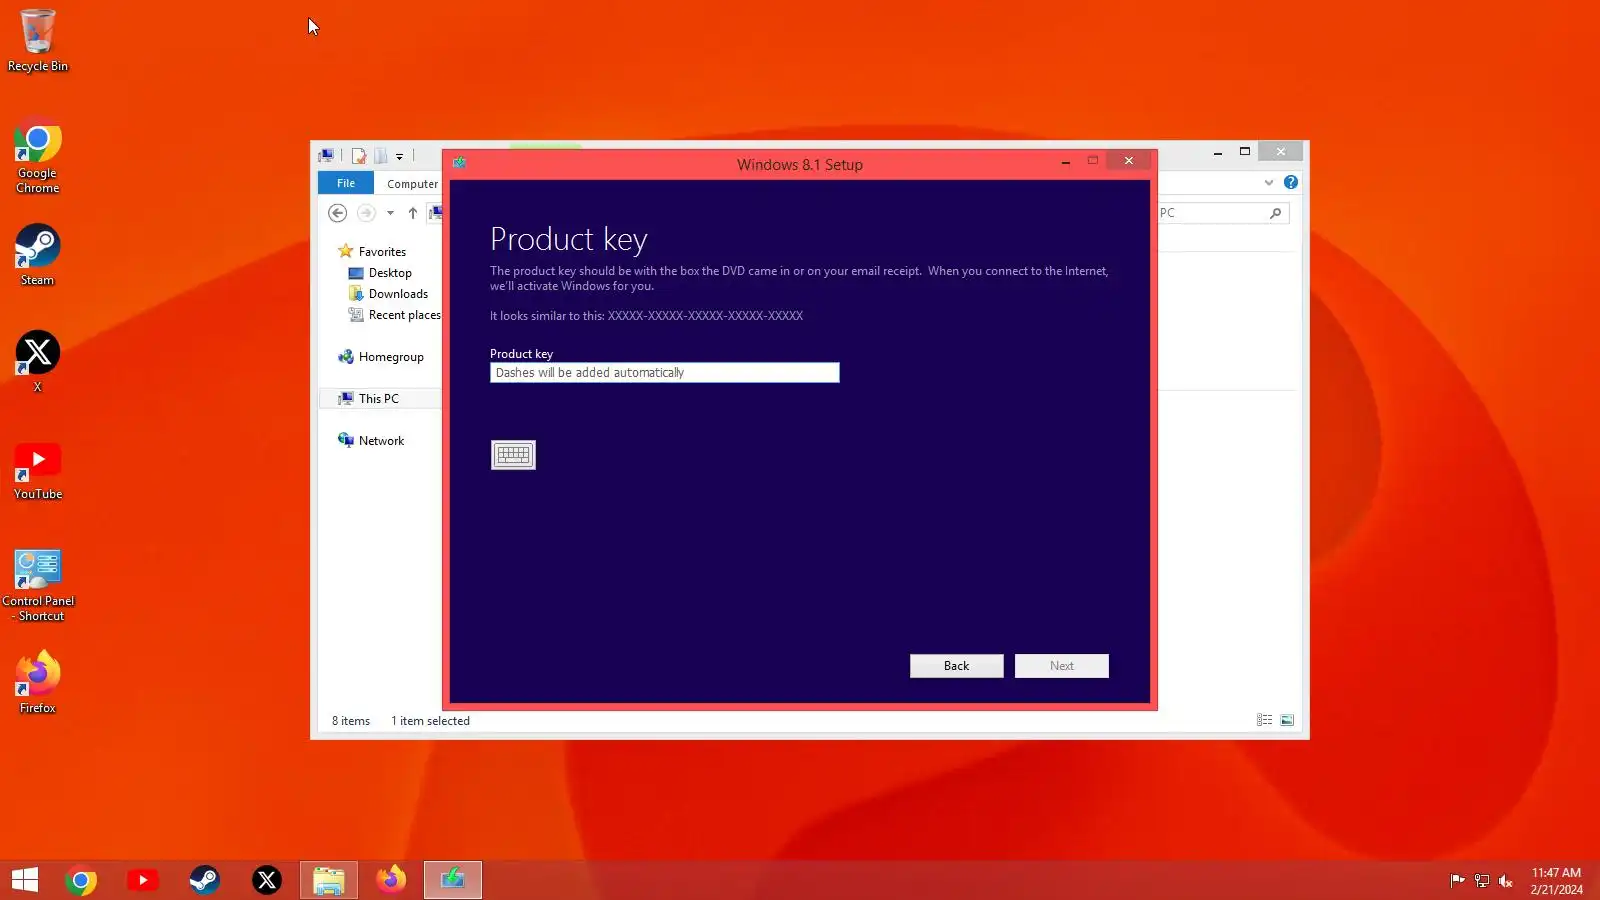Open the taskbar clock and date
The height and width of the screenshot is (900, 1600).
[x=1556, y=881]
